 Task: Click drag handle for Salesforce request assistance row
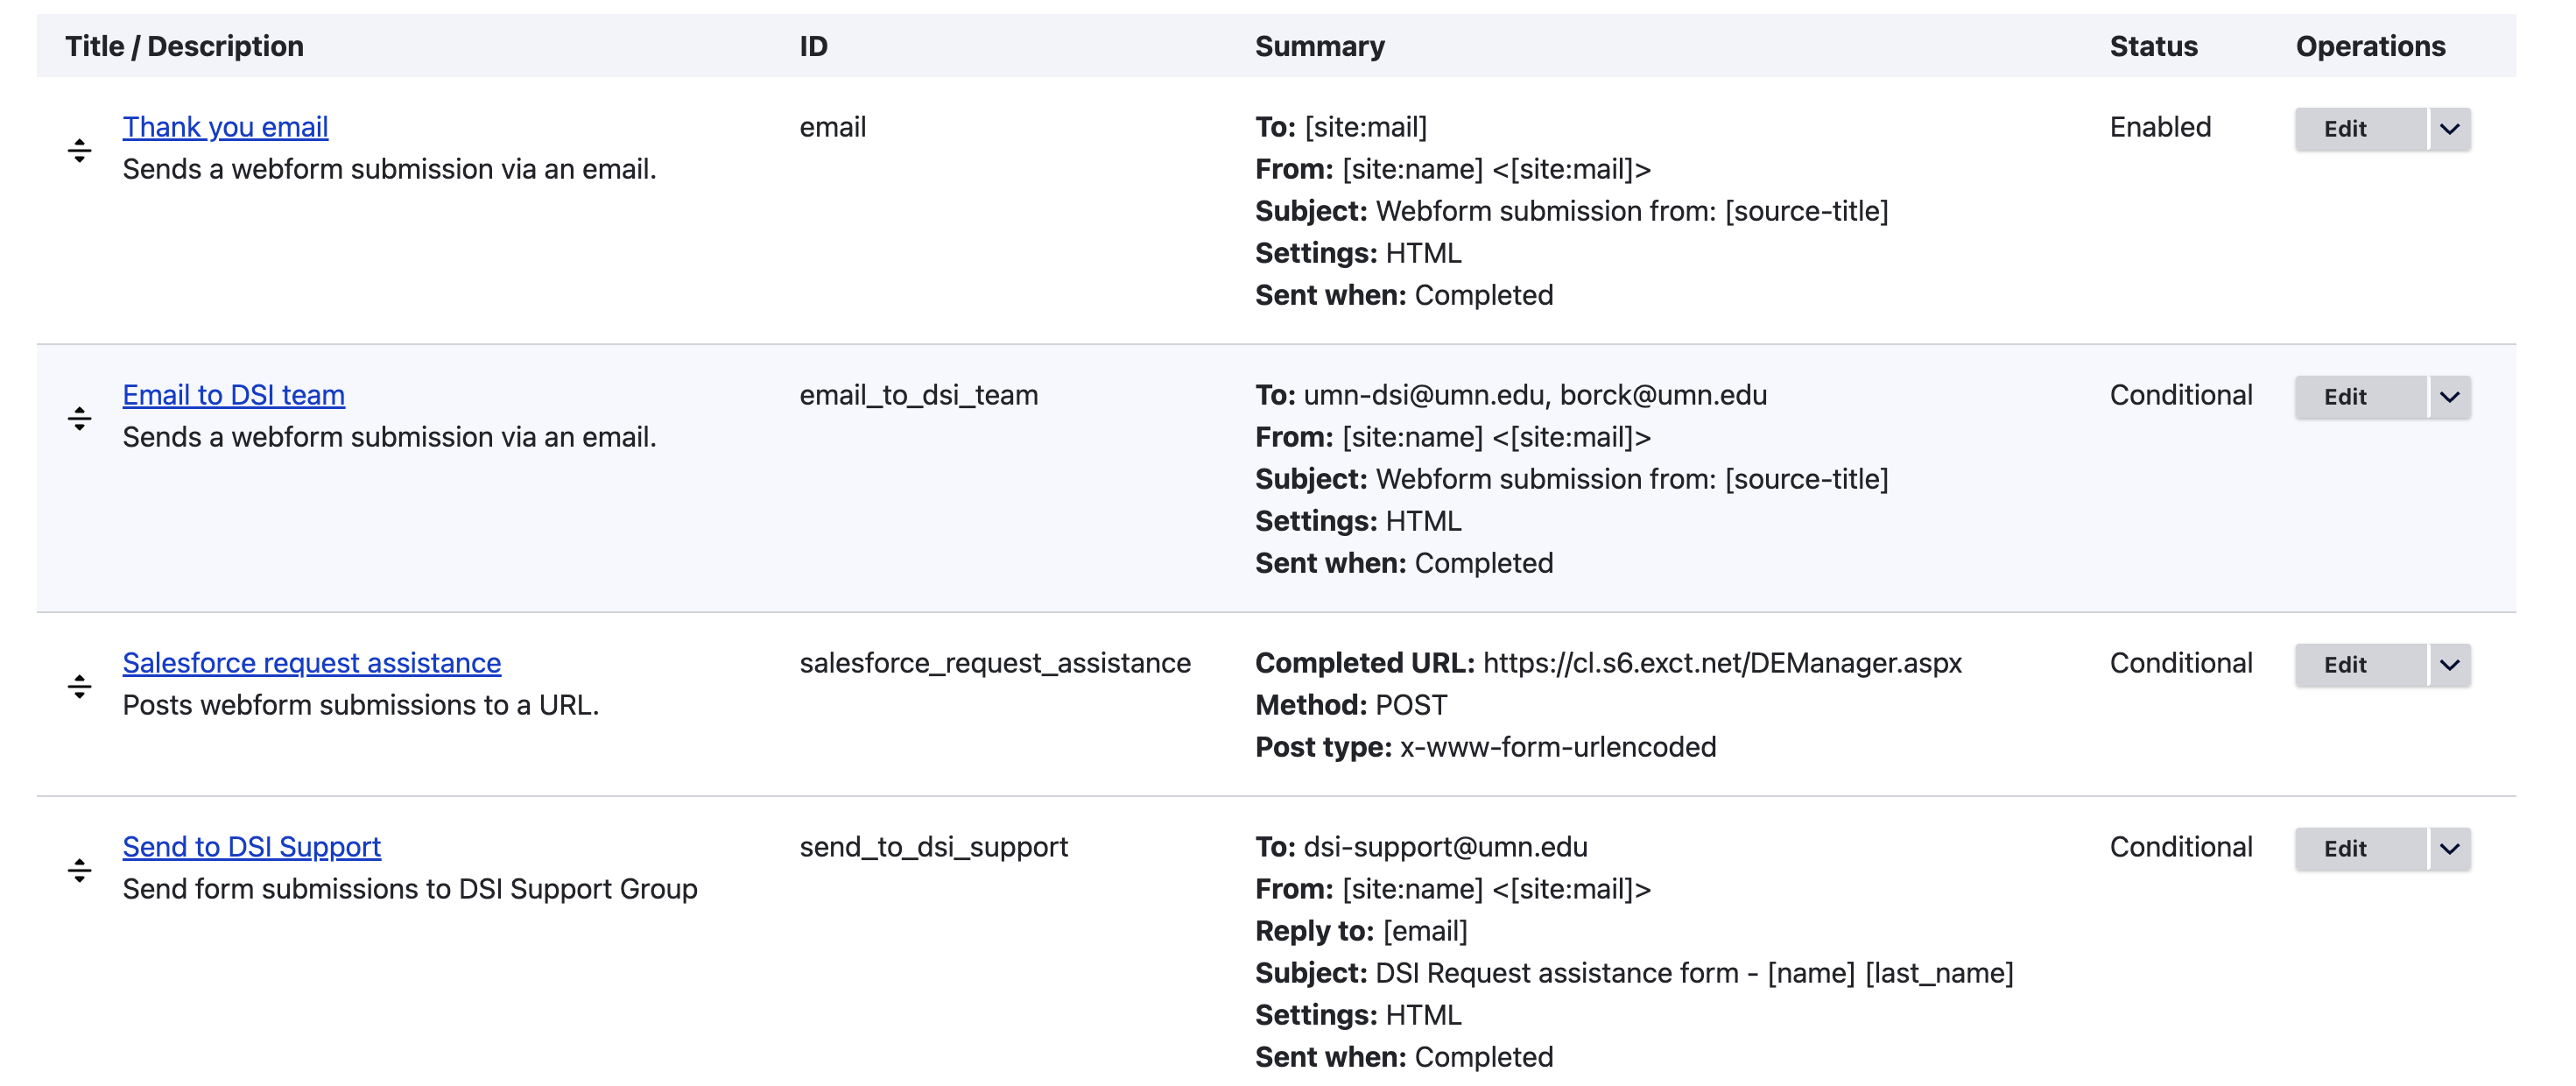point(79,686)
